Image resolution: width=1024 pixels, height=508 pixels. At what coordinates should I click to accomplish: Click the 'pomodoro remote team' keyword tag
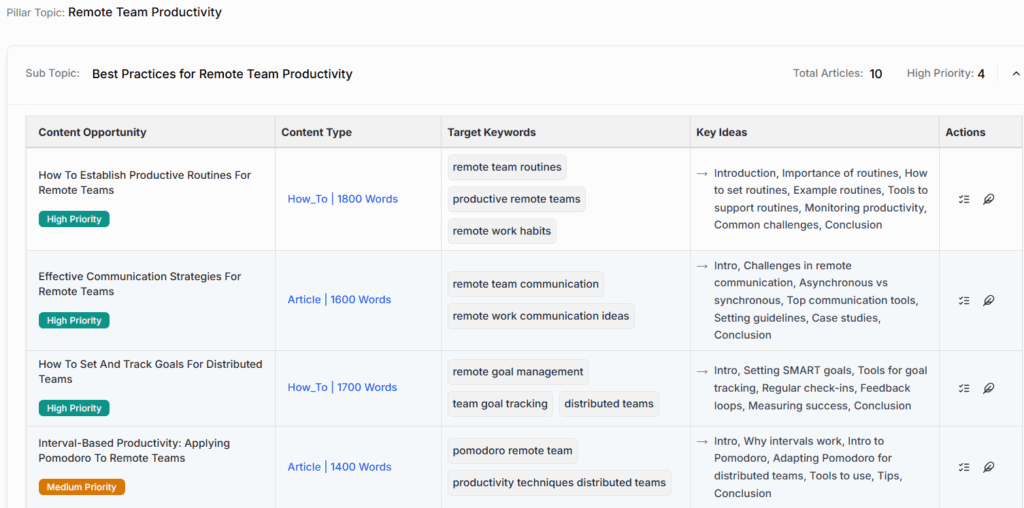512,451
